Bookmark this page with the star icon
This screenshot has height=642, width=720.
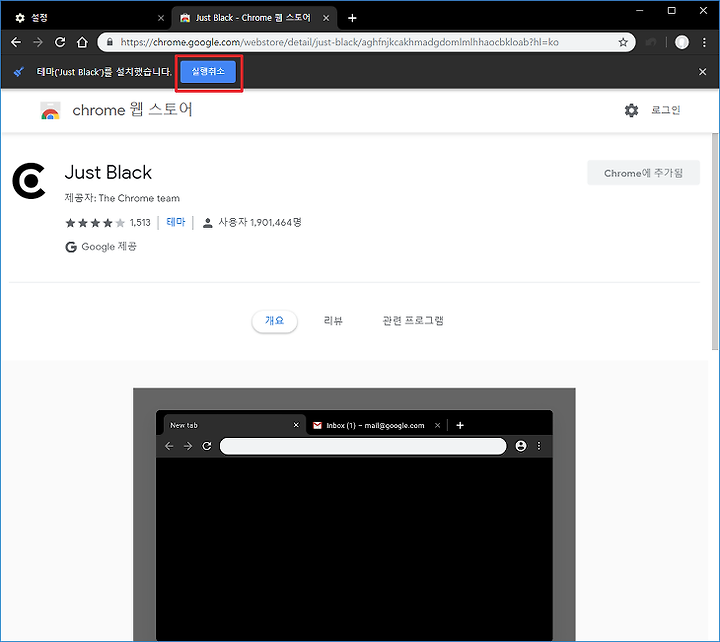pos(623,42)
